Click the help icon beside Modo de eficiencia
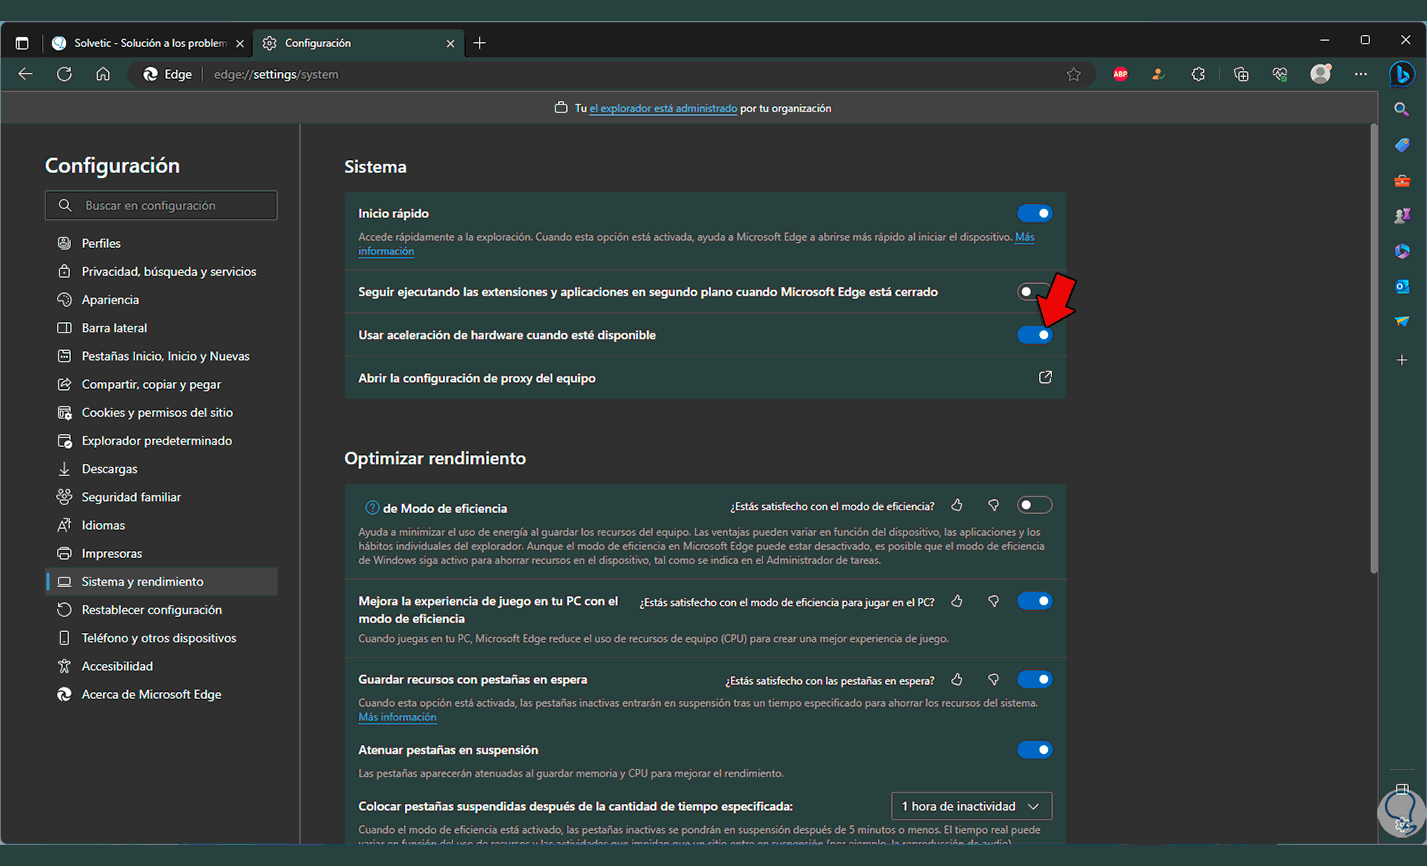The height and width of the screenshot is (866, 1427). coord(372,508)
